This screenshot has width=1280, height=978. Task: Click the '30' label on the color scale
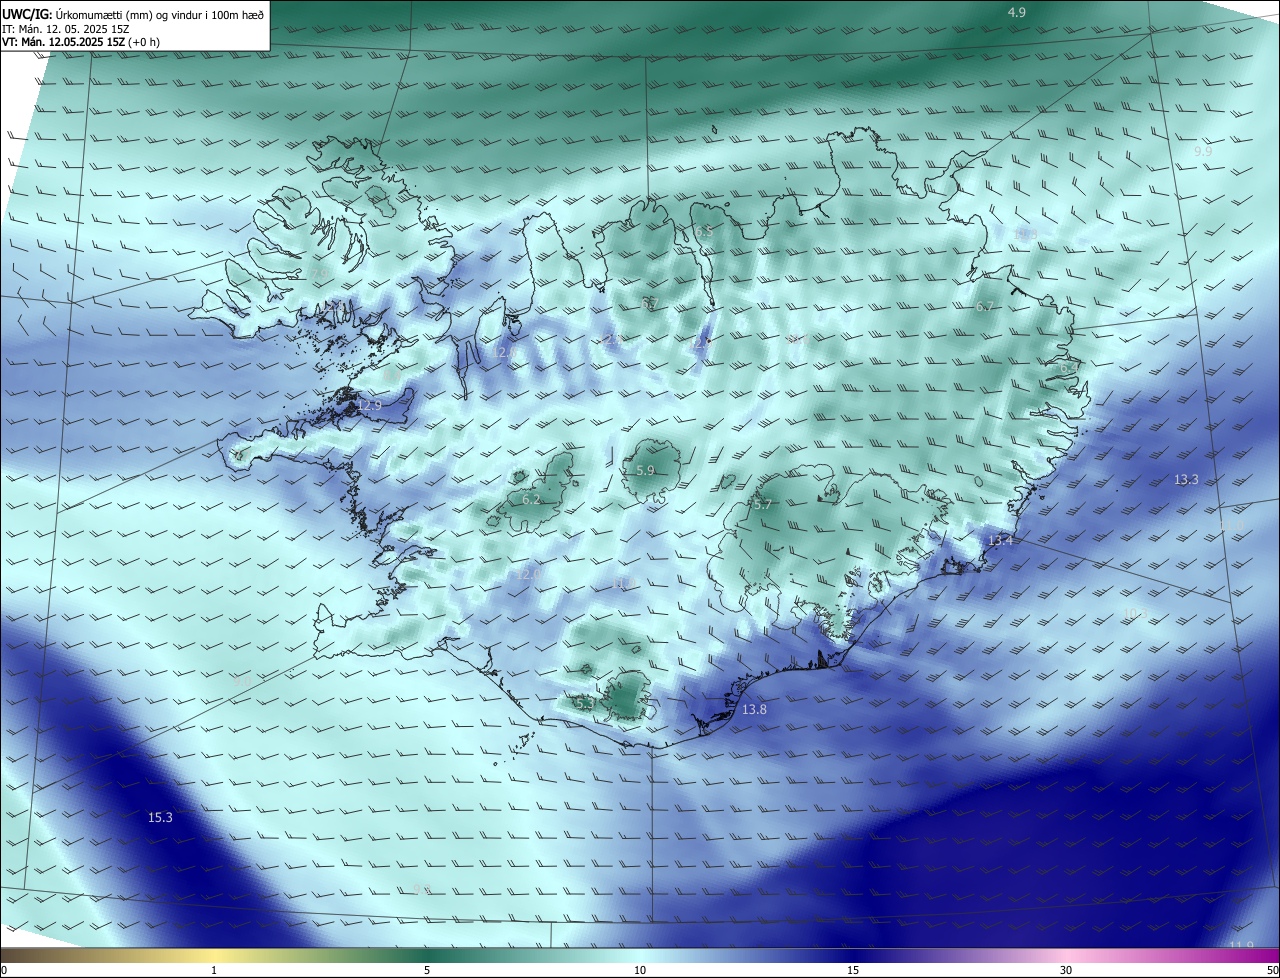[x=1066, y=970]
